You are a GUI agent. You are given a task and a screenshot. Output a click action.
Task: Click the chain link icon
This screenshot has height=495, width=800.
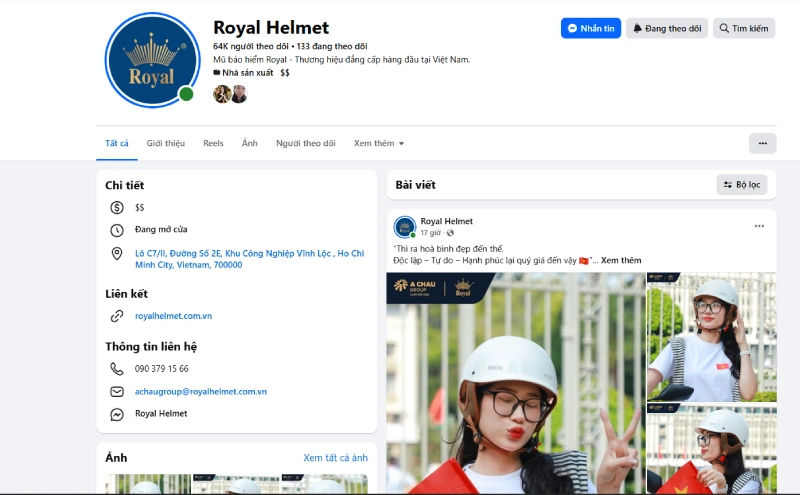(x=117, y=316)
